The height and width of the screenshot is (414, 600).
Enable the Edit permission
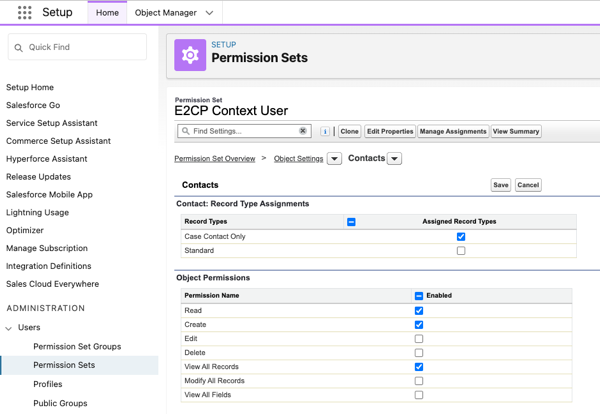419,339
